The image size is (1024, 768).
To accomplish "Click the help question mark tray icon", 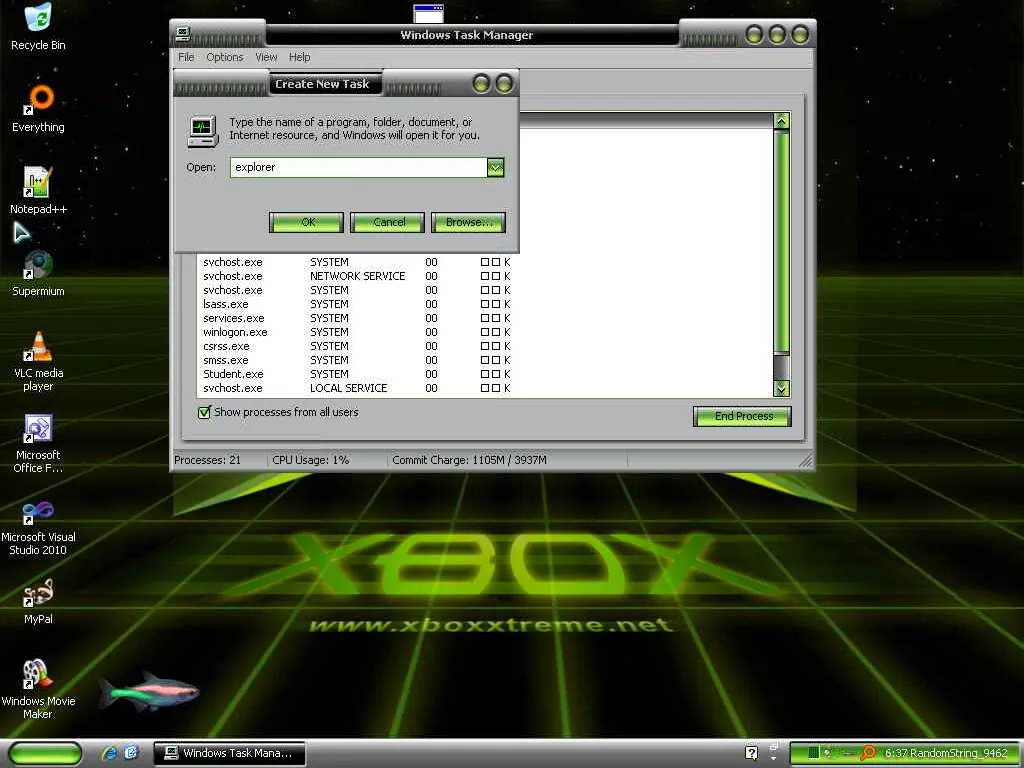I will (x=751, y=753).
